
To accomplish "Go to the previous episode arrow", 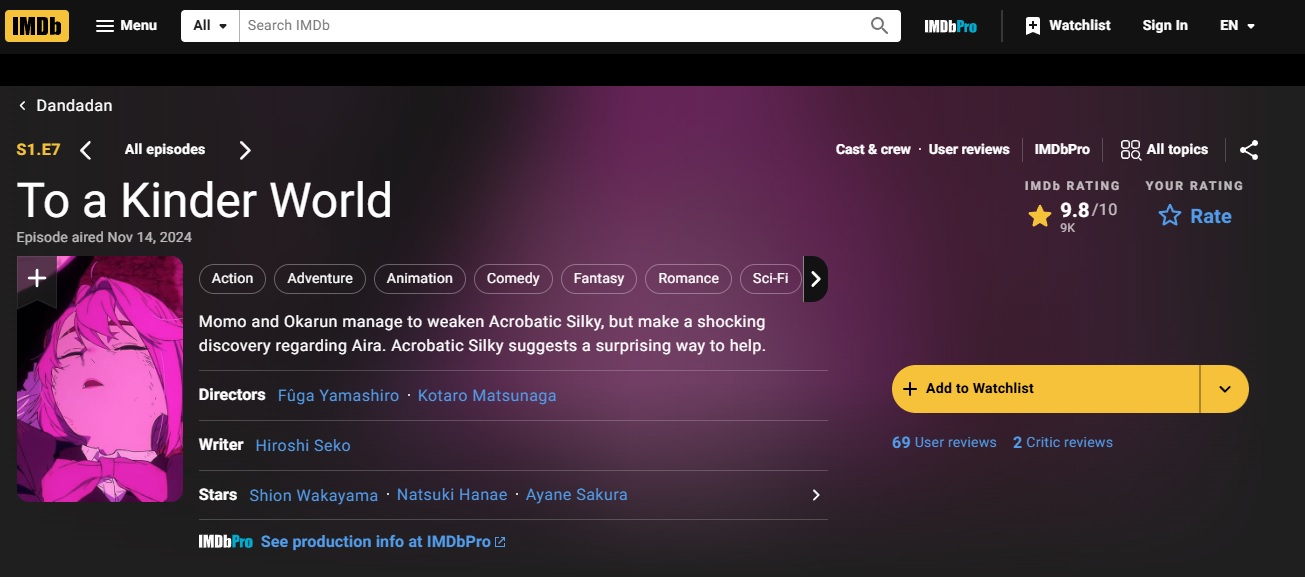I will (x=86, y=150).
